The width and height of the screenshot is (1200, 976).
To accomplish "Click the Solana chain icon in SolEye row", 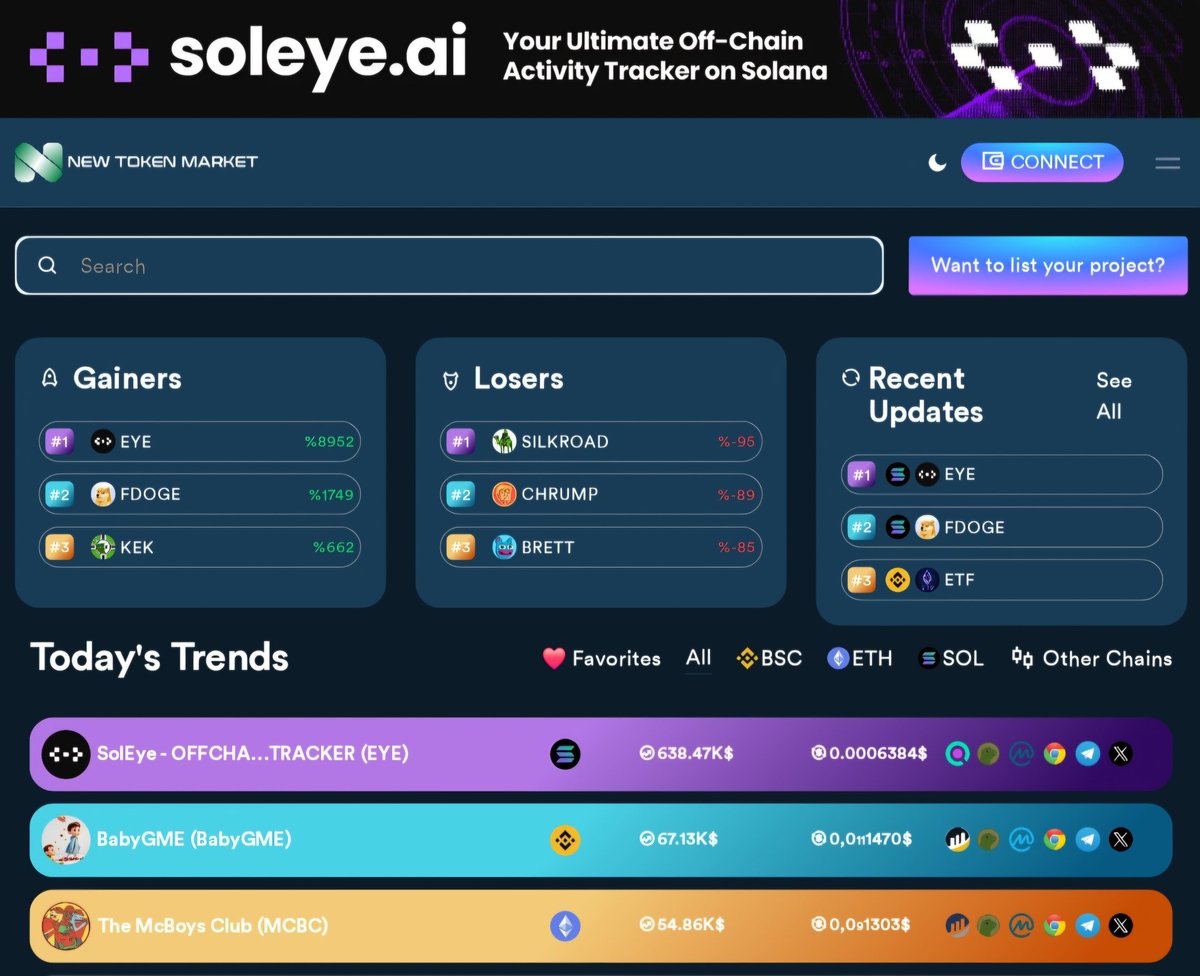I will 565,754.
